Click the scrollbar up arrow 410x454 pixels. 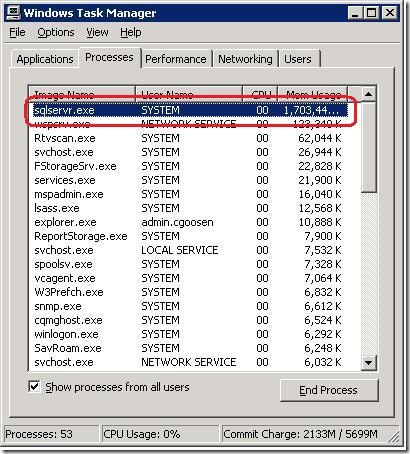pos(368,94)
